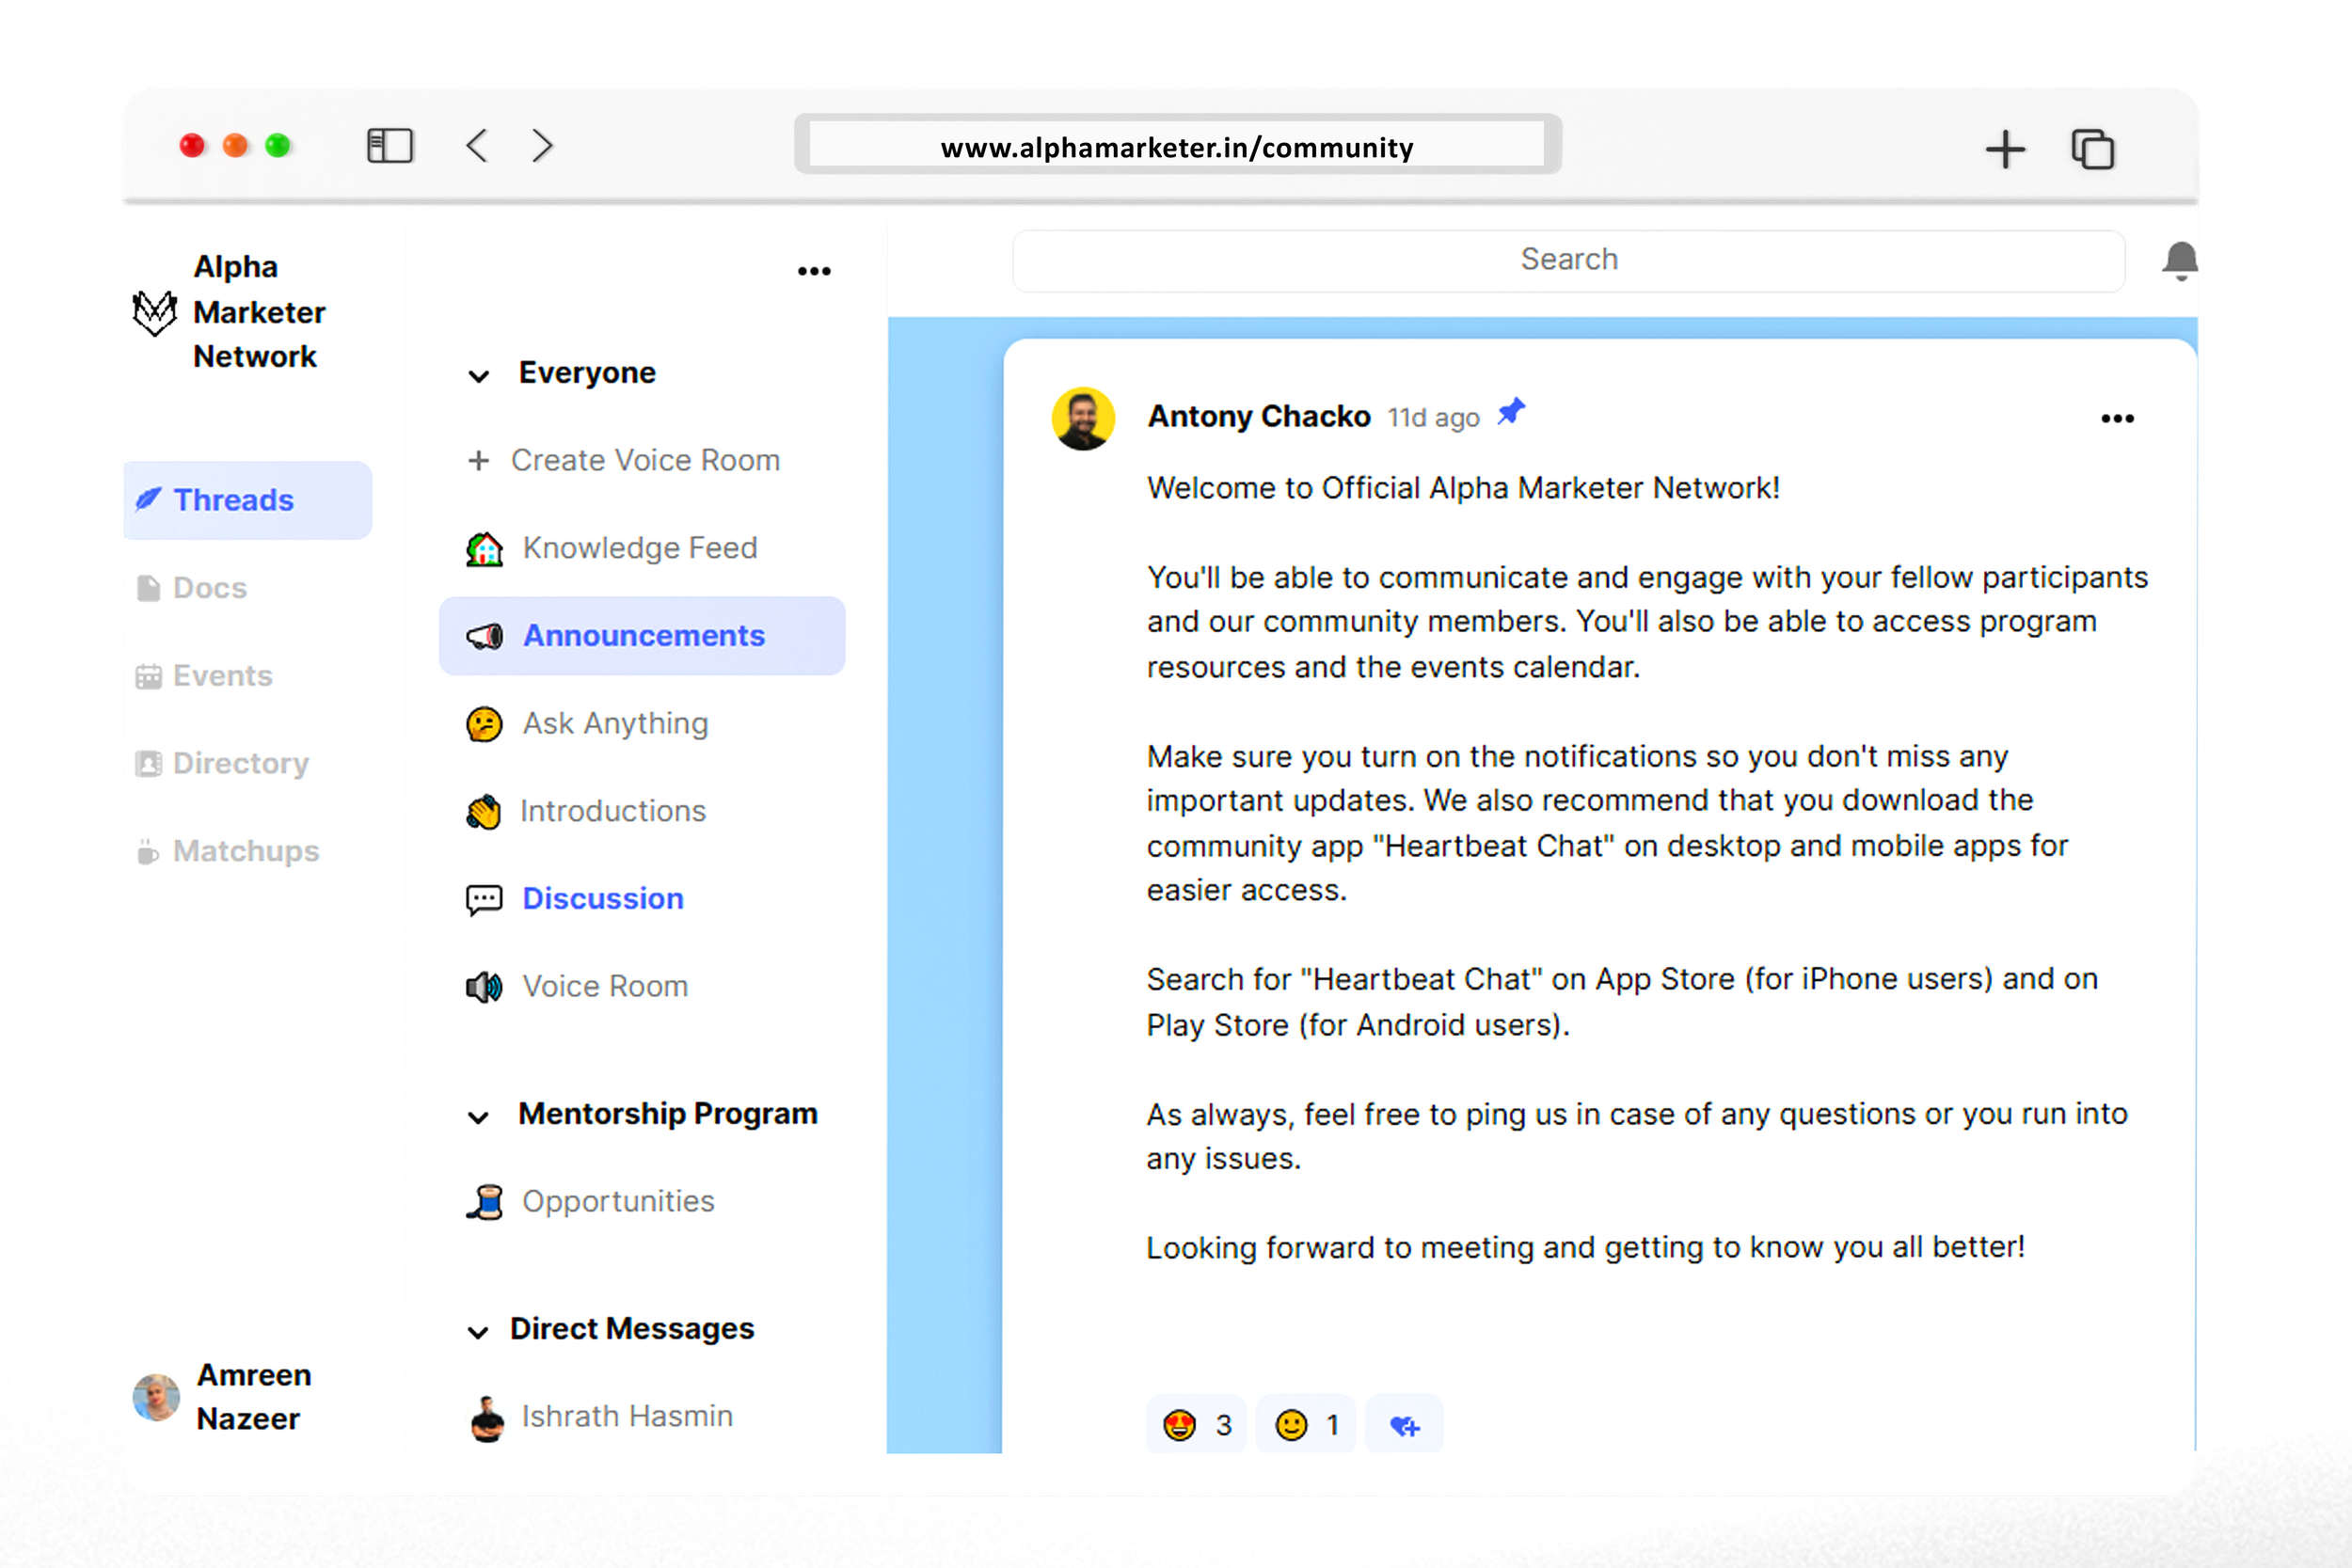
Task: Open the Discussion channel
Action: (x=602, y=898)
